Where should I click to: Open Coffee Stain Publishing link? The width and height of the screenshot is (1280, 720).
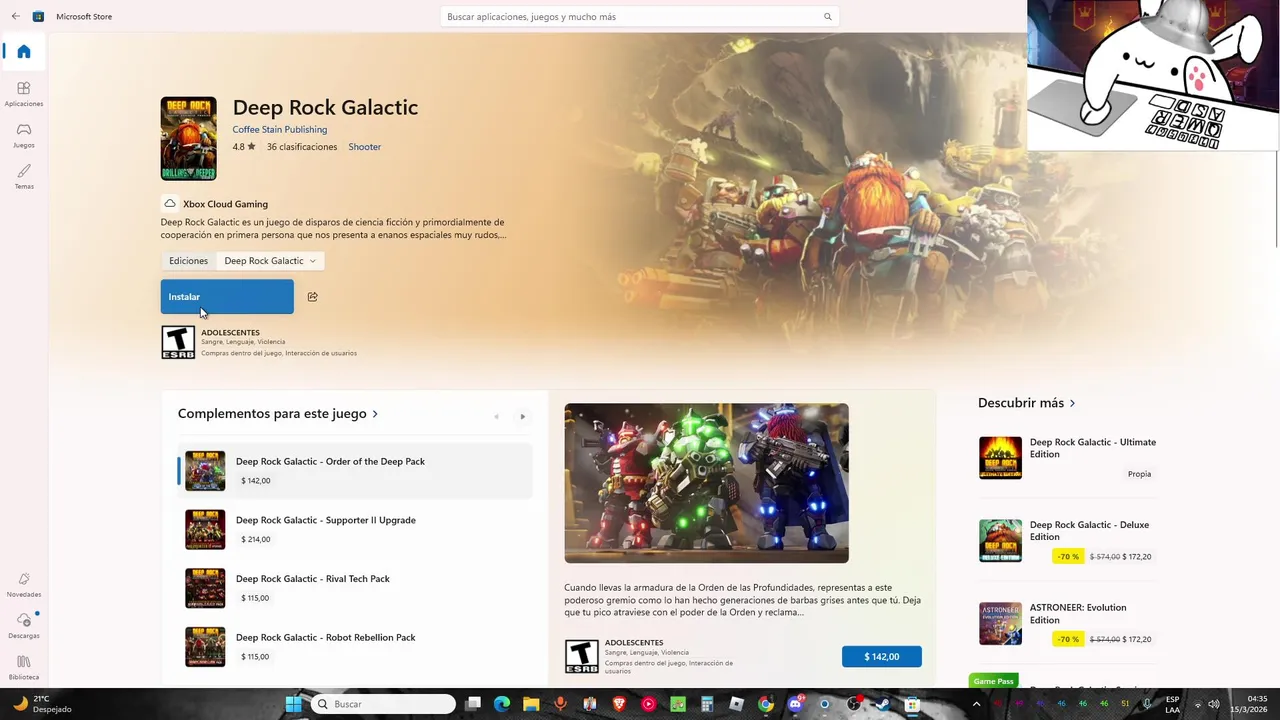point(280,129)
